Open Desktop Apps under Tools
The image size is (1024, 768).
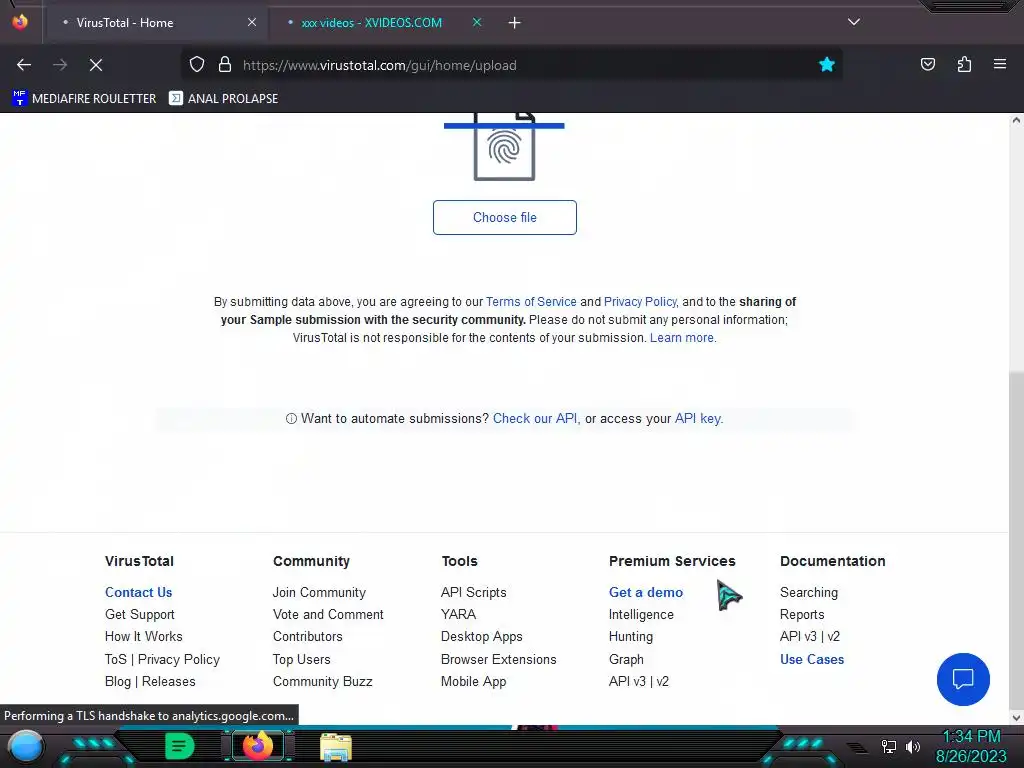click(481, 636)
